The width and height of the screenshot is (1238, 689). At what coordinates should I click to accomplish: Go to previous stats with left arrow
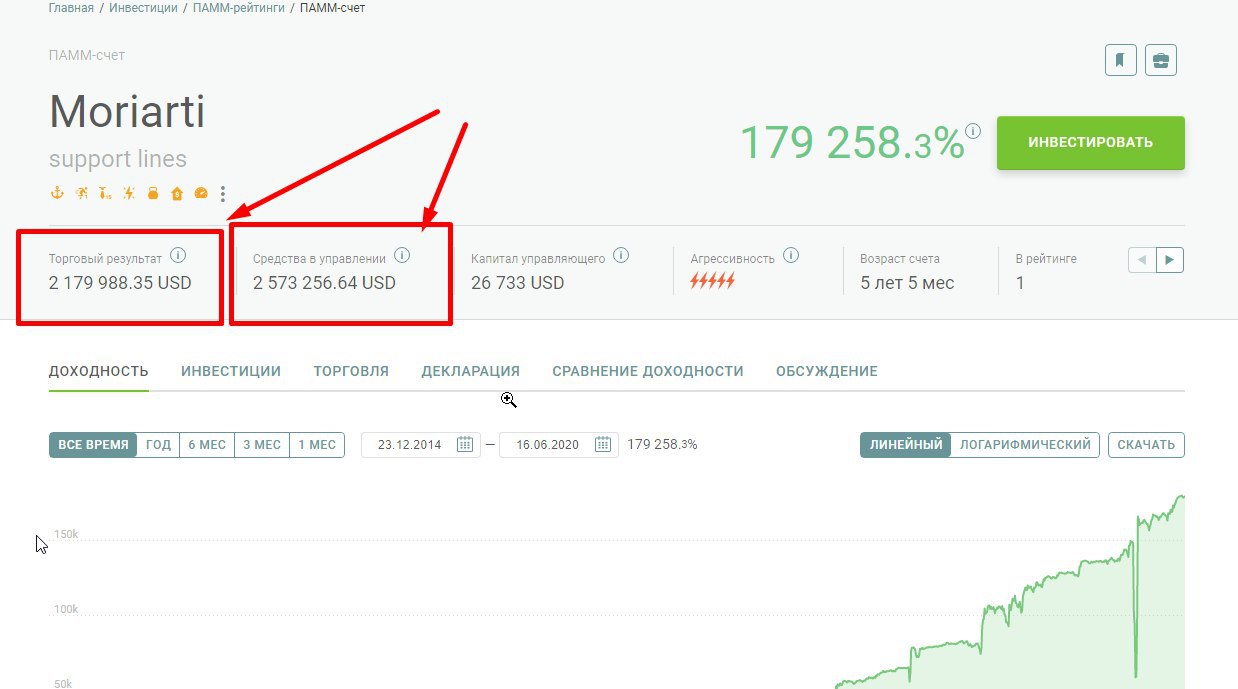point(1142,260)
